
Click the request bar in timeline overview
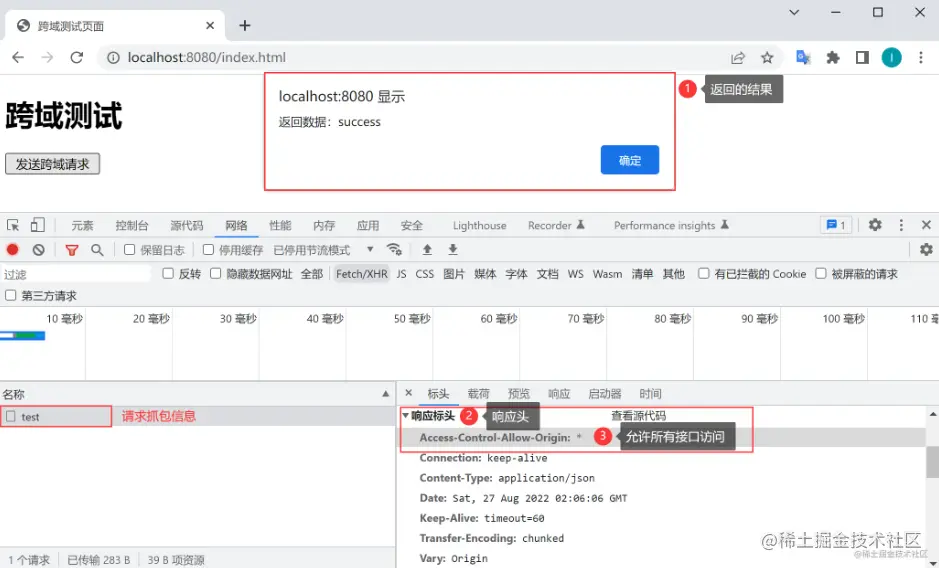pyautogui.click(x=23, y=336)
